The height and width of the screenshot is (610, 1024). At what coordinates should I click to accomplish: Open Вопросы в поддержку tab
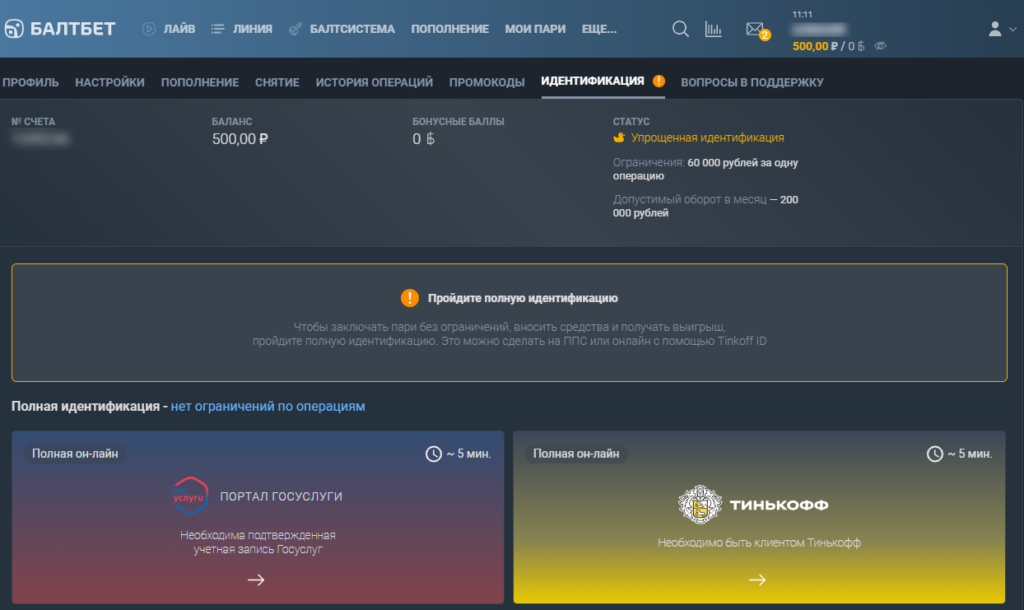coord(752,82)
